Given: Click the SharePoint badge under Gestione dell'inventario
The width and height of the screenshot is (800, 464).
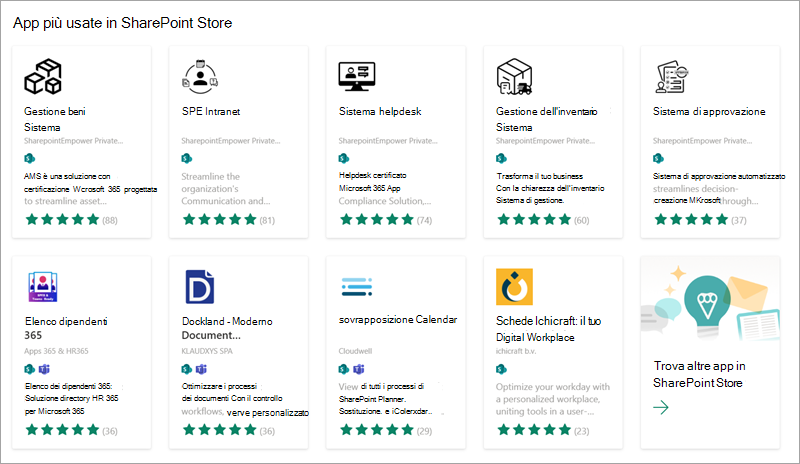Looking at the screenshot, I should tap(501, 158).
